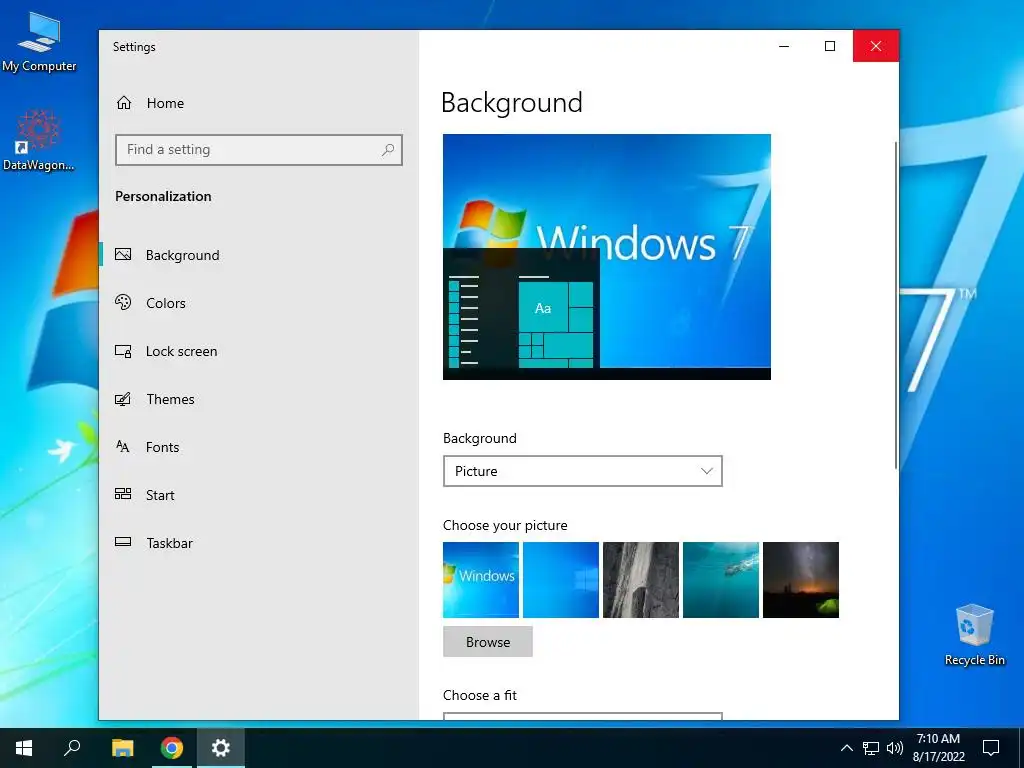Screen dimensions: 1024x768
Task: Click the large background preview image
Action: pos(607,257)
